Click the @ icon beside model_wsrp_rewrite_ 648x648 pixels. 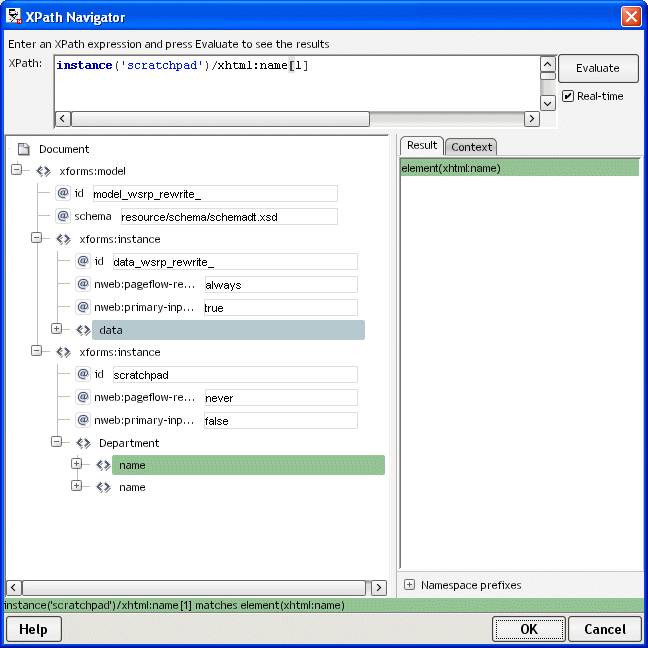63,193
